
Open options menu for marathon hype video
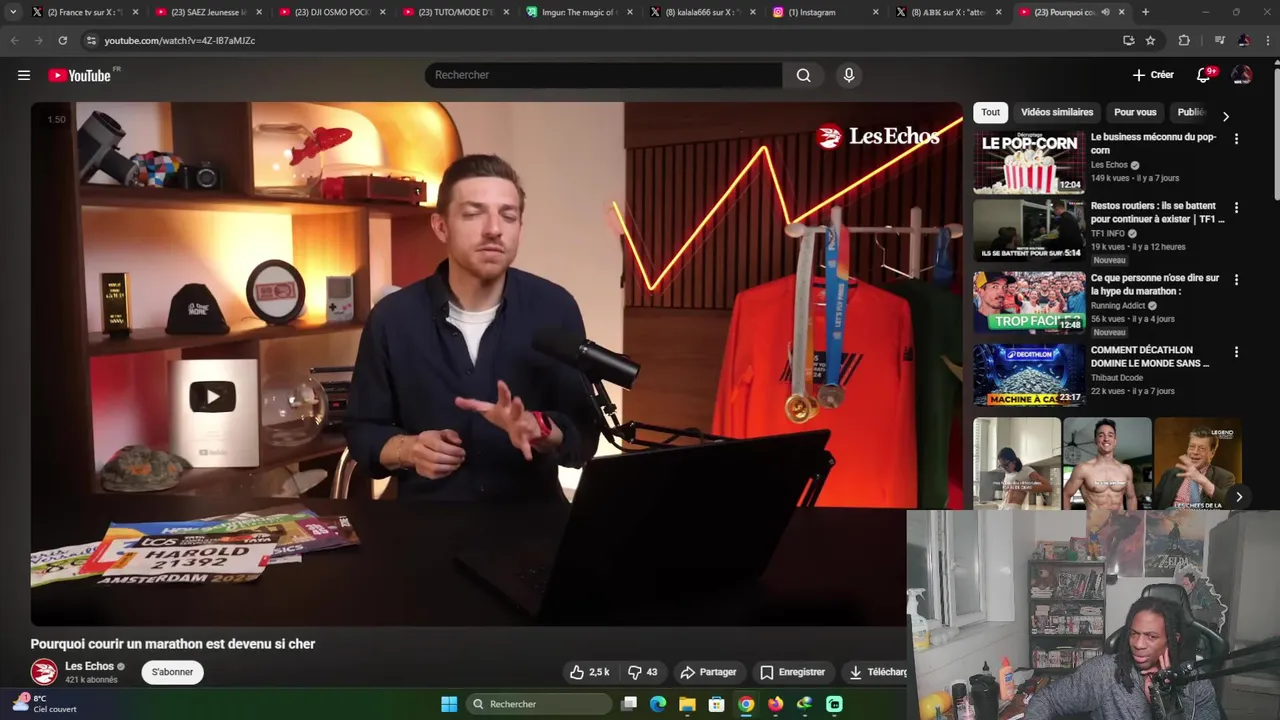[1236, 280]
